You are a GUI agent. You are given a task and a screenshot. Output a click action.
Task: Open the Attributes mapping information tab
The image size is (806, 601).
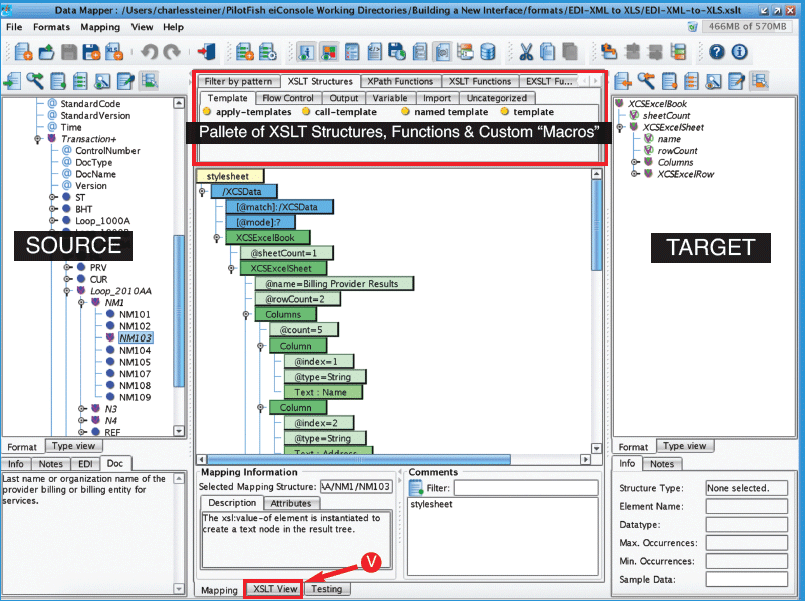pos(290,503)
